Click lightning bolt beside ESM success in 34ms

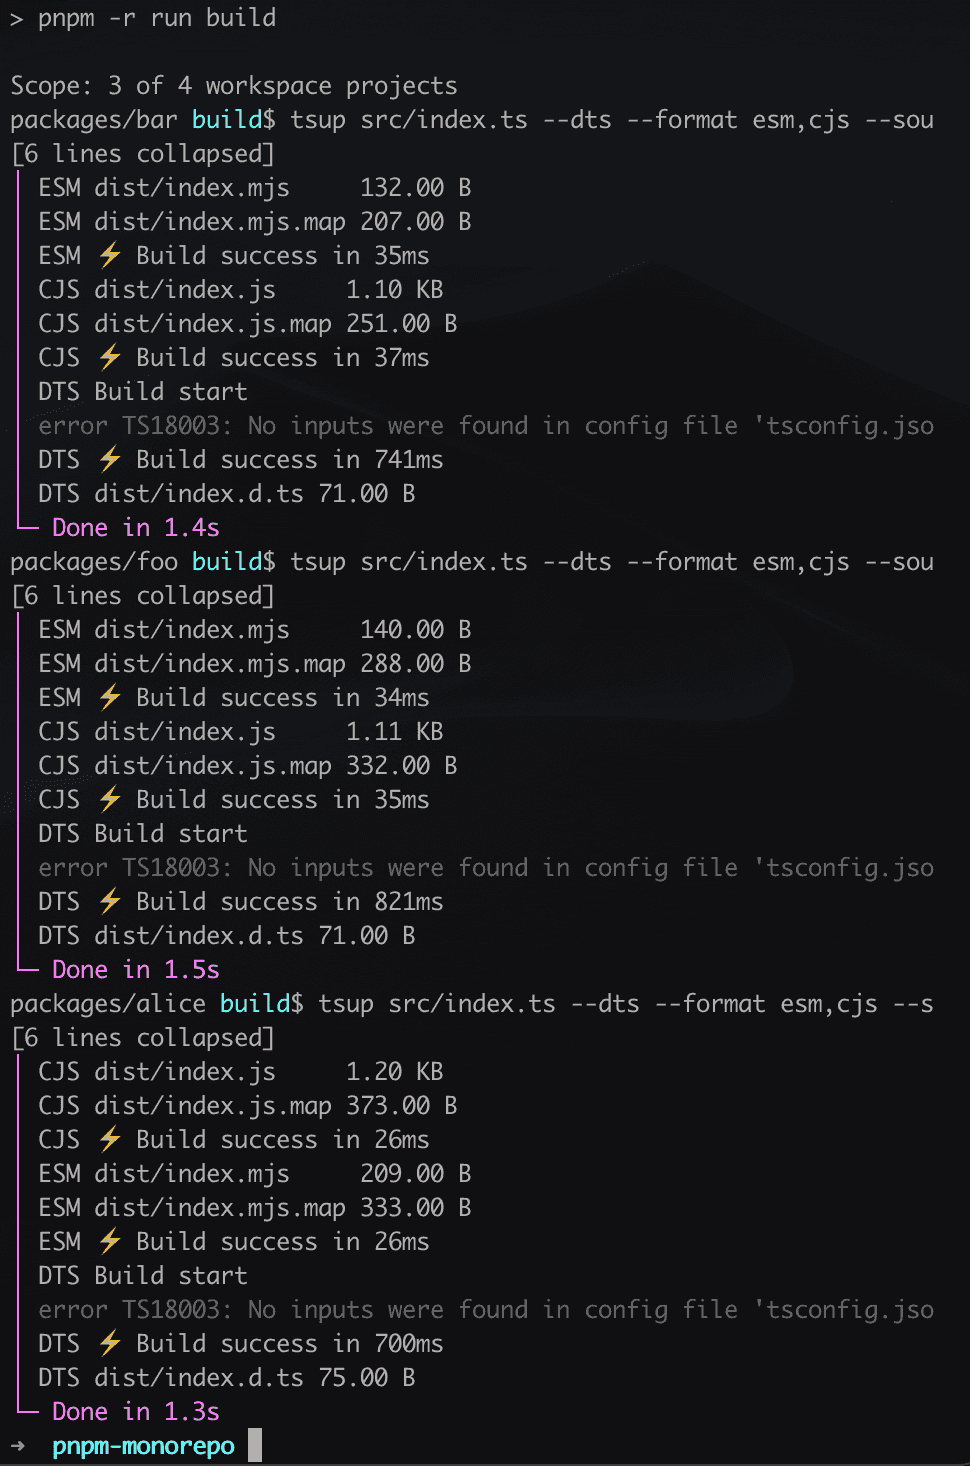point(110,698)
